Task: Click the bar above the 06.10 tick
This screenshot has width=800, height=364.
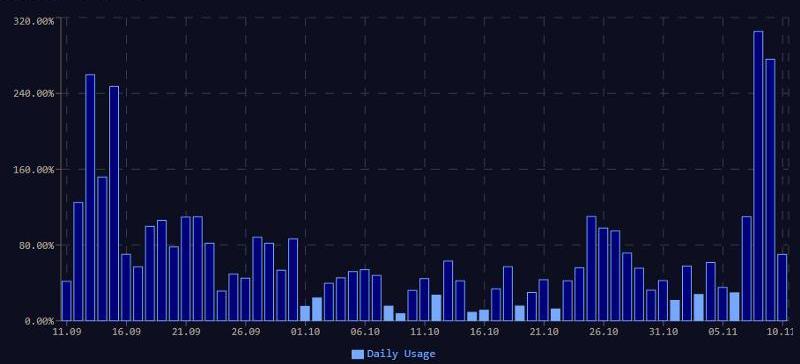Action: tap(365, 295)
